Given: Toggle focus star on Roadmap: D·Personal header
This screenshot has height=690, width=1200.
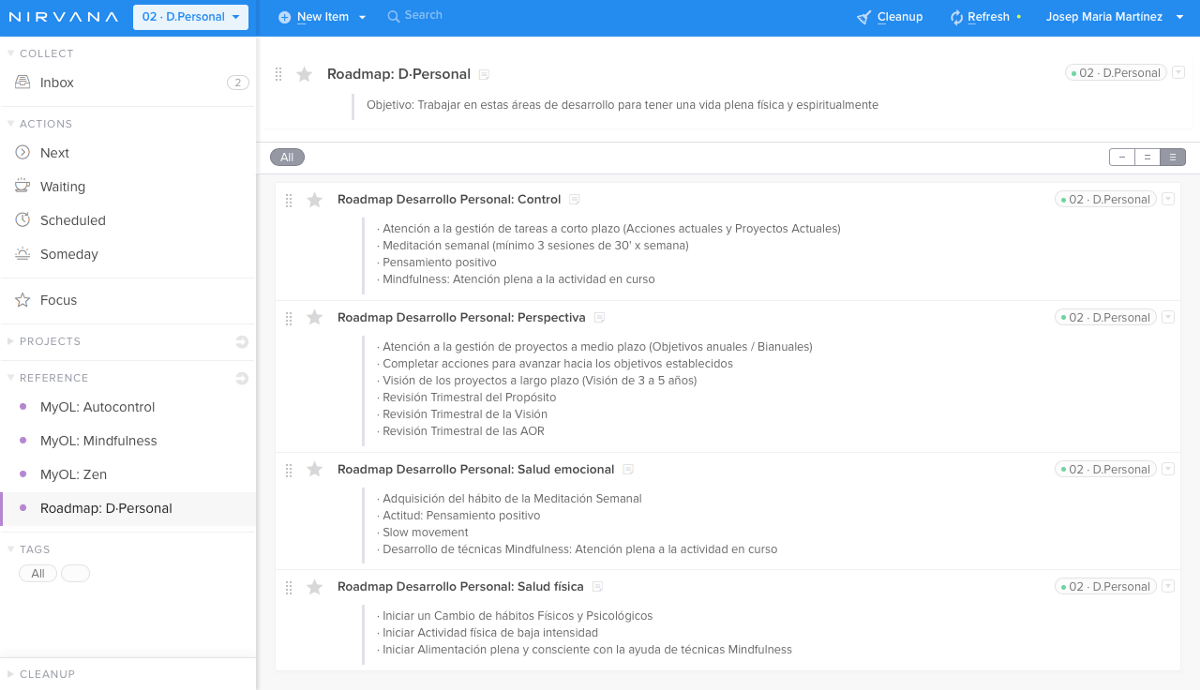Looking at the screenshot, I should click(305, 74).
